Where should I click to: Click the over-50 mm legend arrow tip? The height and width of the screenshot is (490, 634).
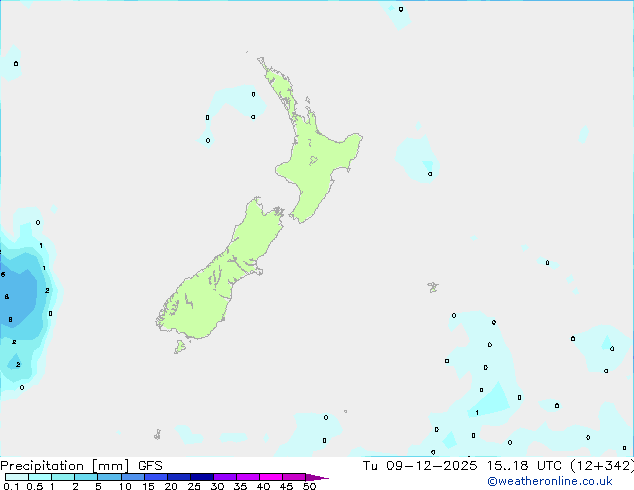[317, 477]
